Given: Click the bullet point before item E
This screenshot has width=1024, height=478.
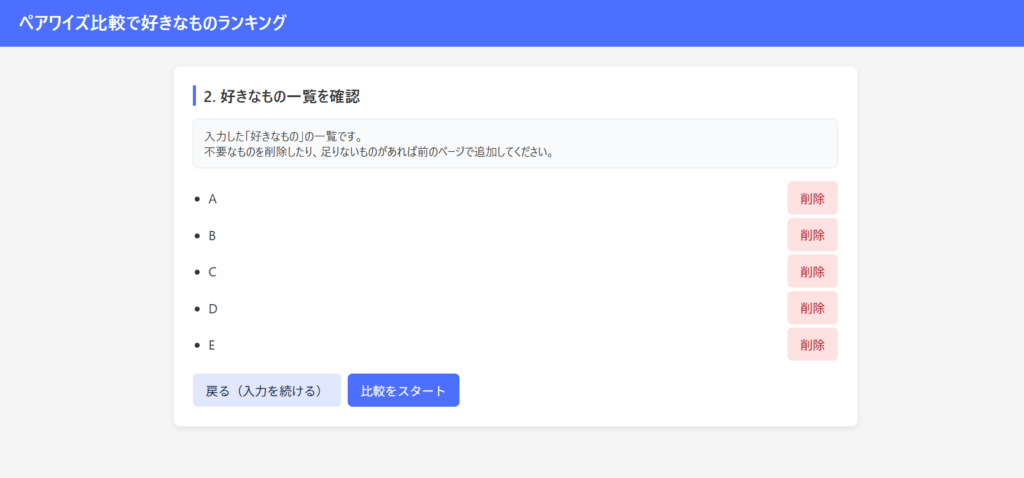Looking at the screenshot, I should [x=197, y=345].
